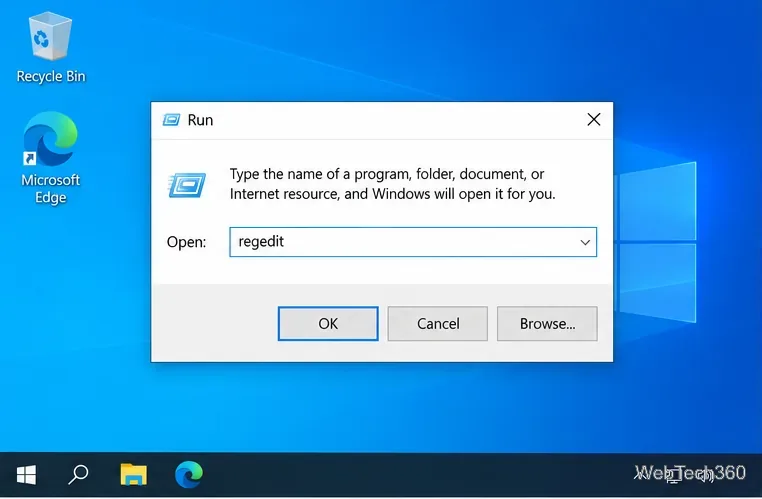Select the Microsoft Edge desktop shortcut

[50, 158]
